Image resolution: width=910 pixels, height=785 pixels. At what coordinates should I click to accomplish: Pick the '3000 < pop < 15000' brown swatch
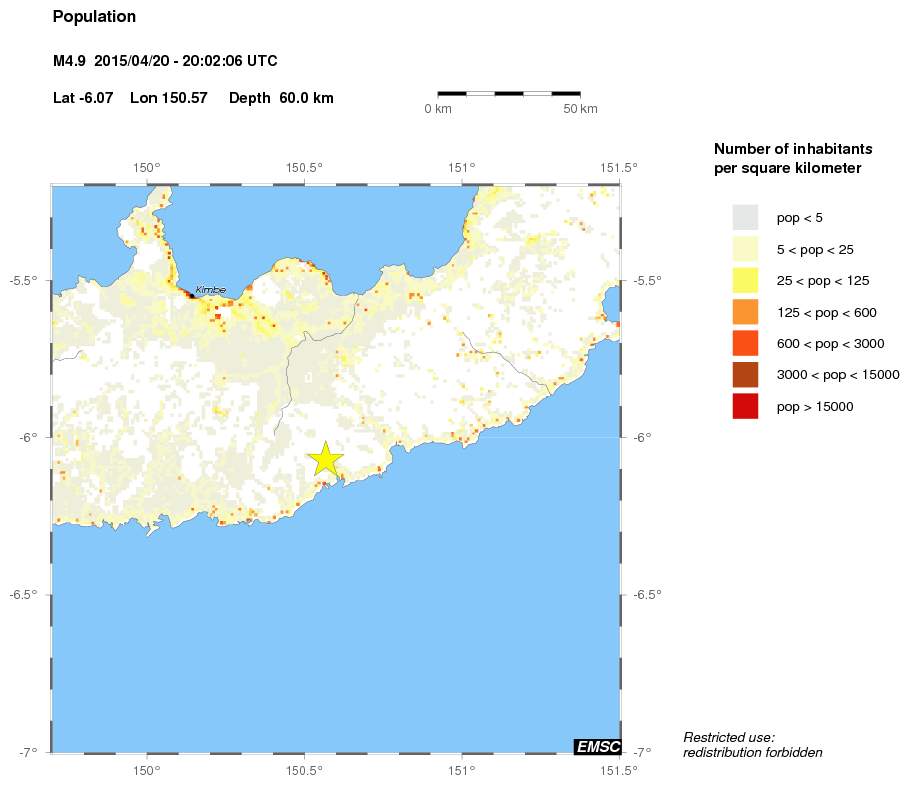745,375
